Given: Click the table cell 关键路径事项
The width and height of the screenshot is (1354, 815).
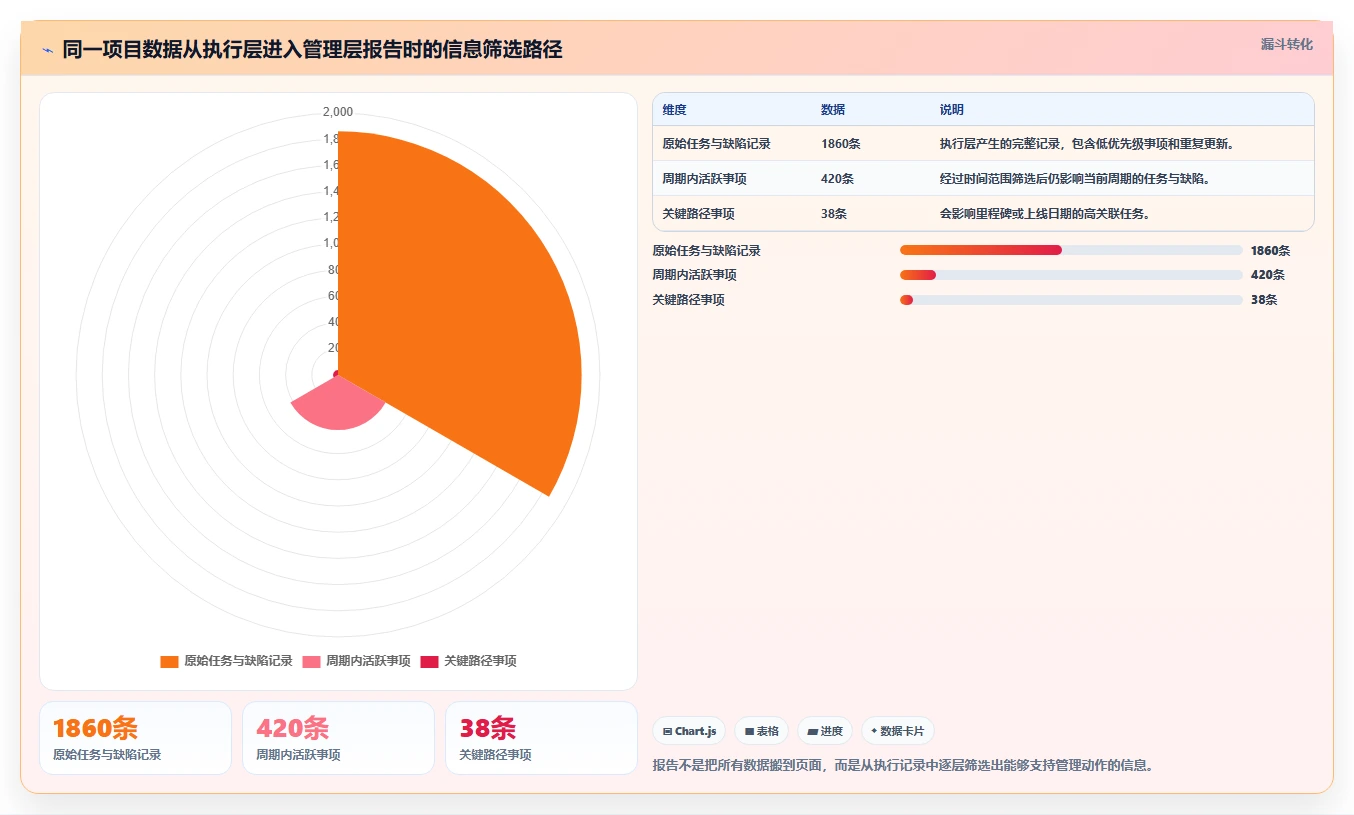Looking at the screenshot, I should click(x=698, y=214).
